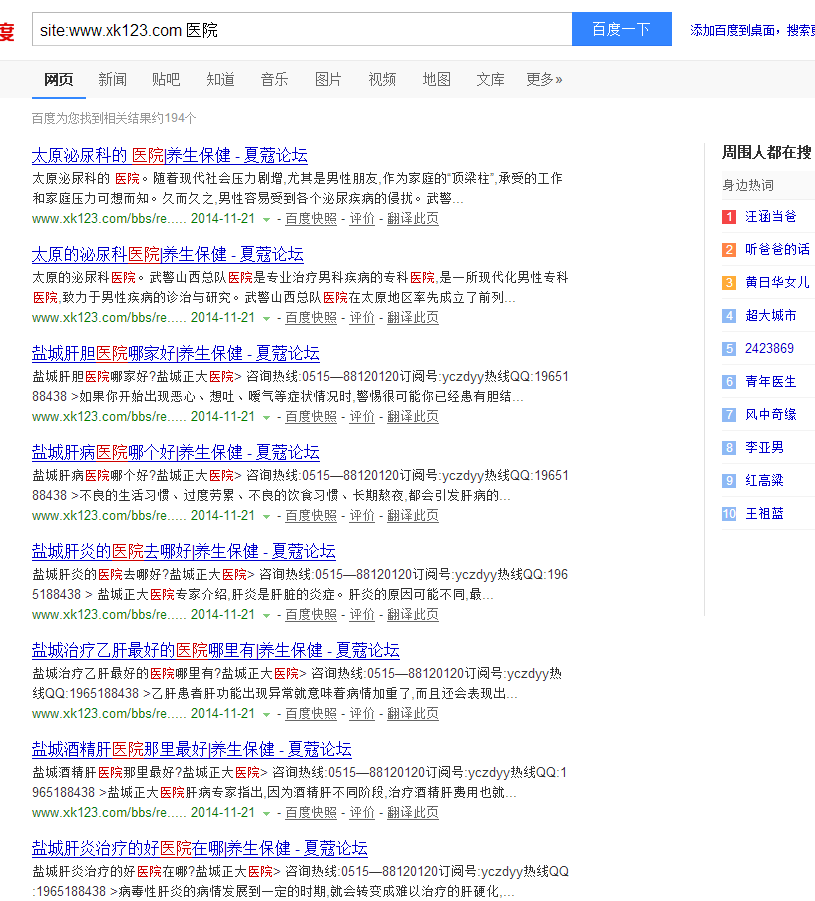815x901 pixels.
Task: Click 翻译此页 on the second result
Action: 413,317
